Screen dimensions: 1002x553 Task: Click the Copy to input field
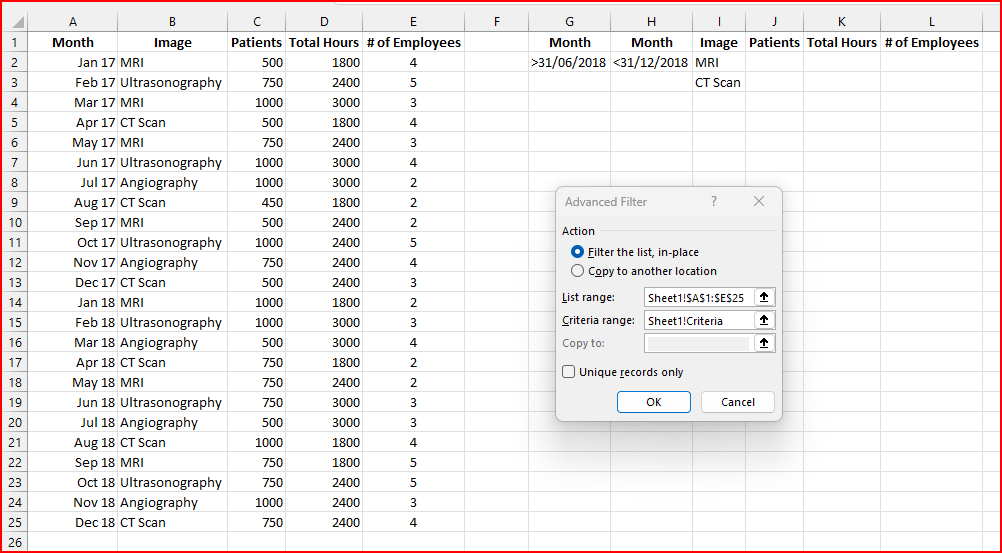(700, 343)
